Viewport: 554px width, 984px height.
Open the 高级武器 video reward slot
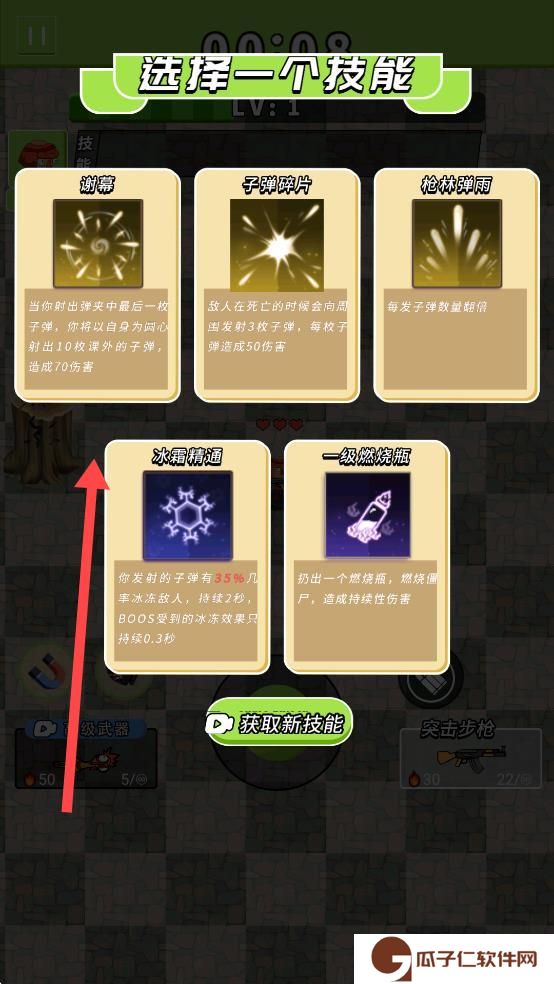85,754
